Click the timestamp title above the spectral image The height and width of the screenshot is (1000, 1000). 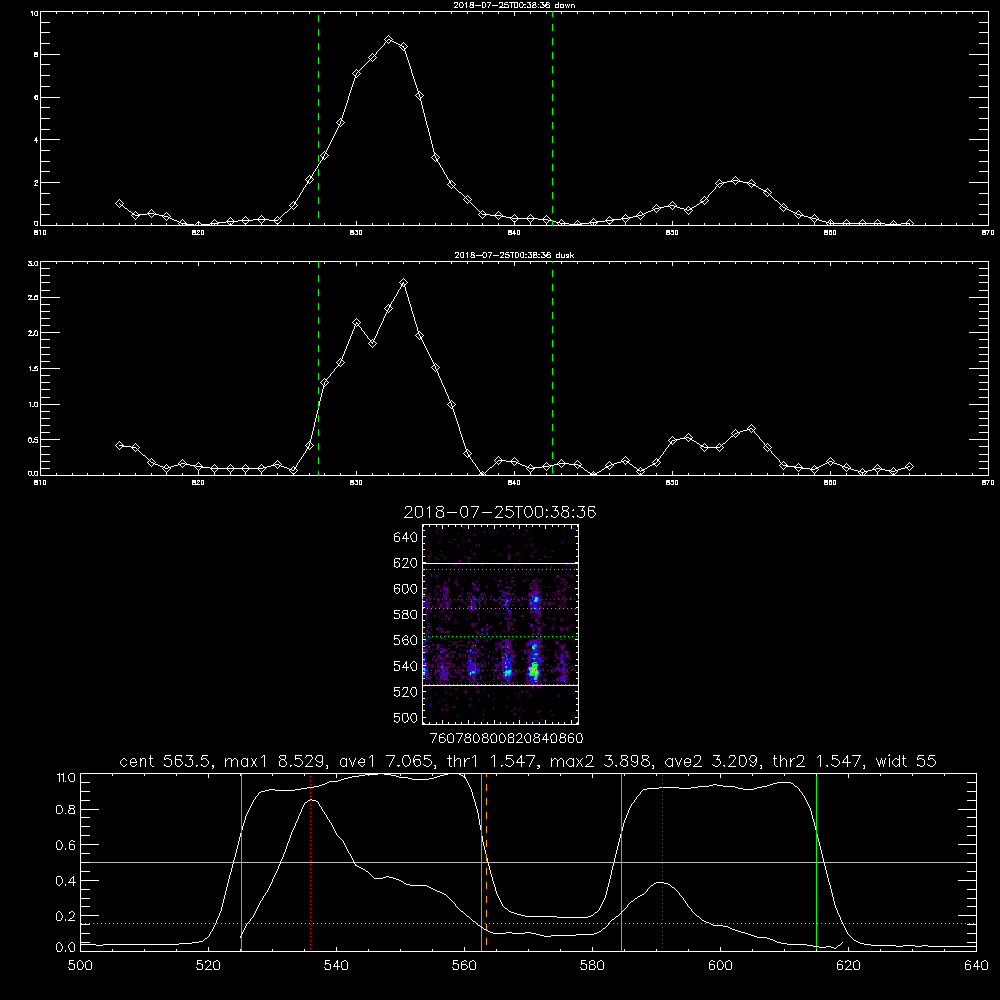(x=500, y=512)
